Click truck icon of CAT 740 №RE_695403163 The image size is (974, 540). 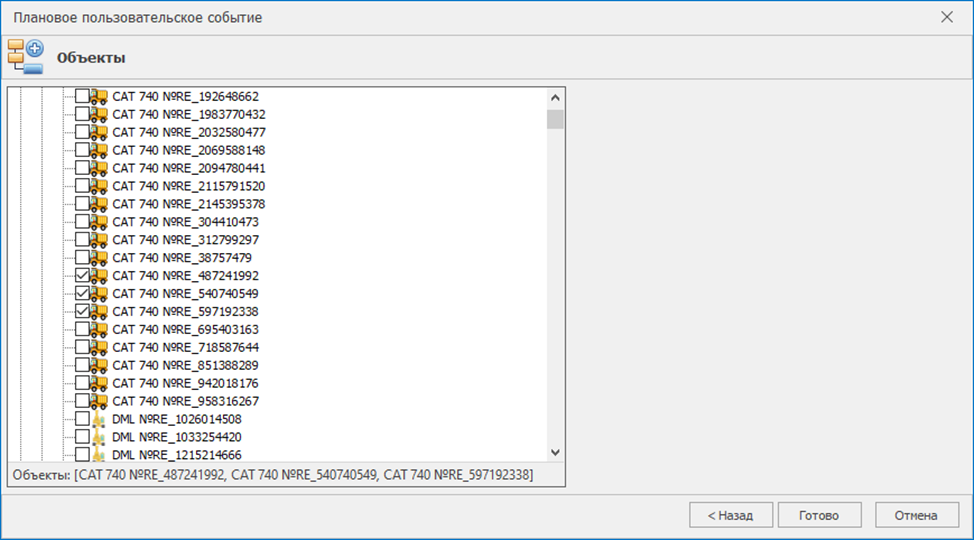click(x=99, y=330)
